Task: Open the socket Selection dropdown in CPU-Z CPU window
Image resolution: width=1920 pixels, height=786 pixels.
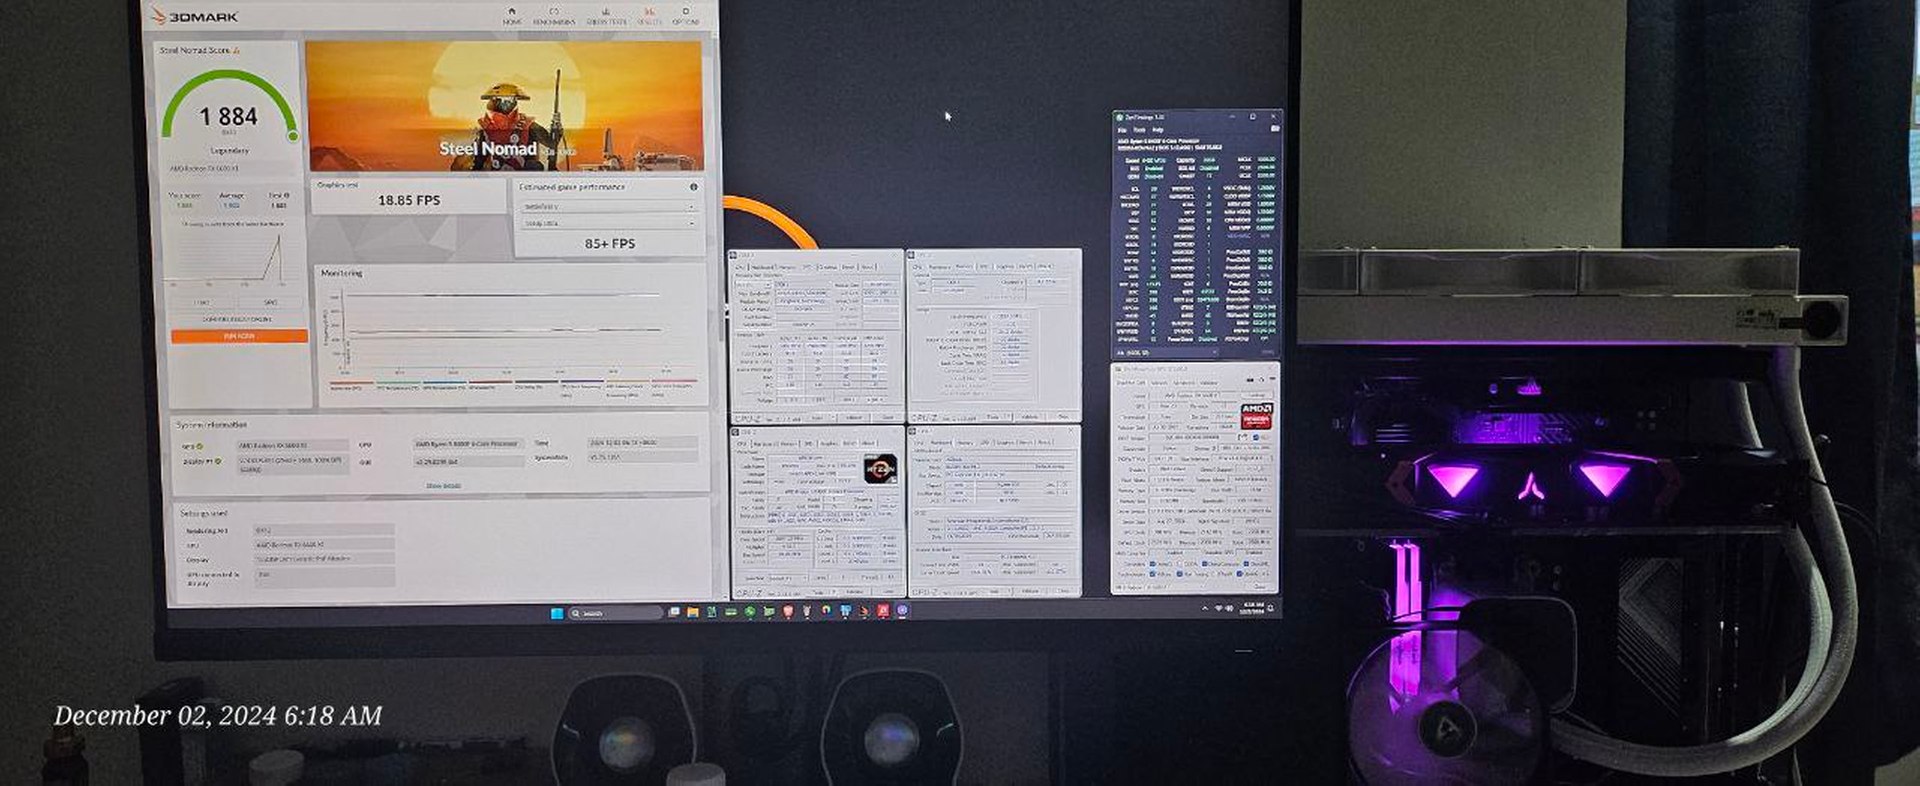Action: pos(788,578)
